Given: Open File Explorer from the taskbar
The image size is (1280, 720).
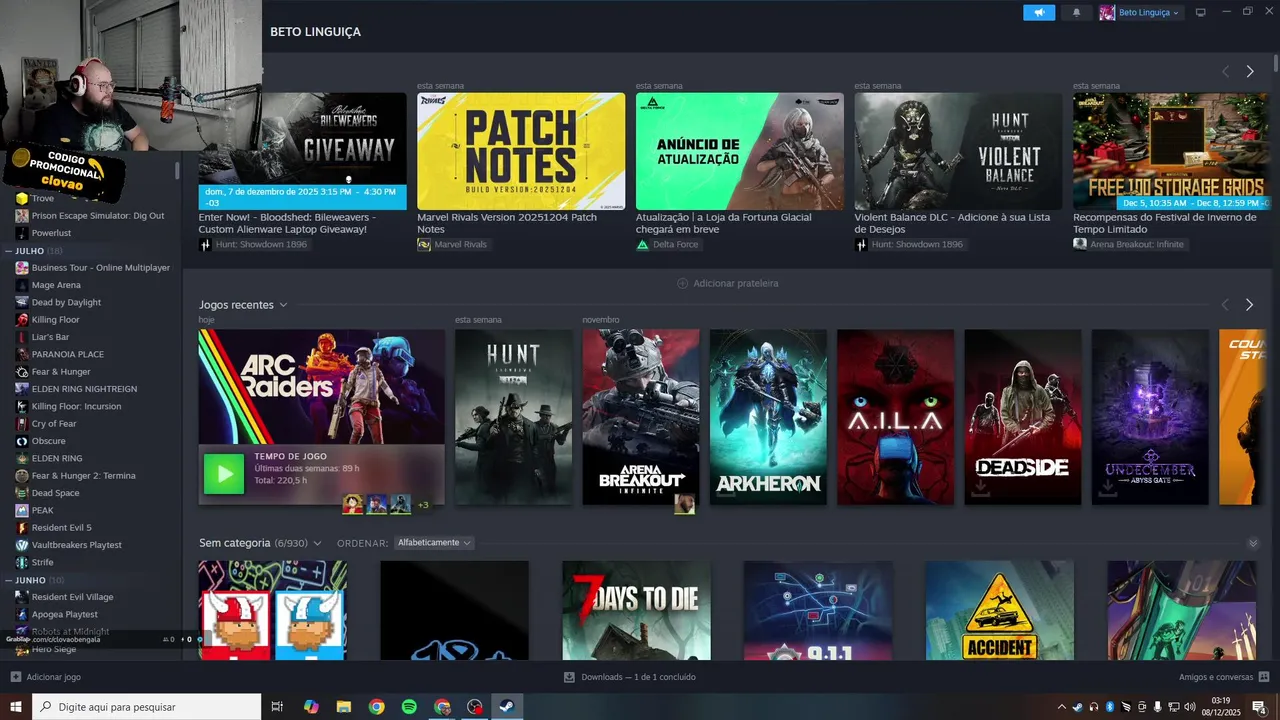Looking at the screenshot, I should pos(343,707).
